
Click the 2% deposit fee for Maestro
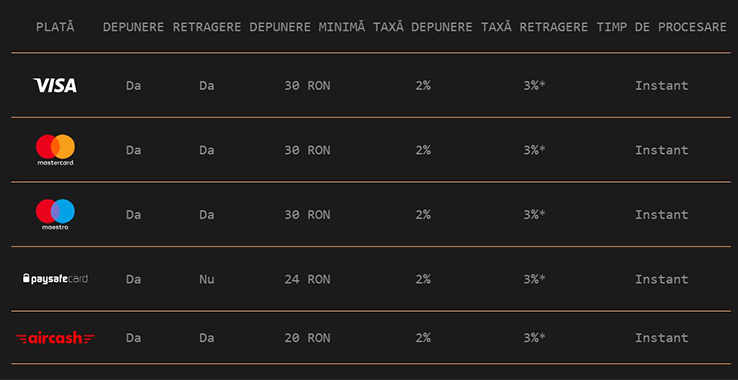[x=423, y=215]
